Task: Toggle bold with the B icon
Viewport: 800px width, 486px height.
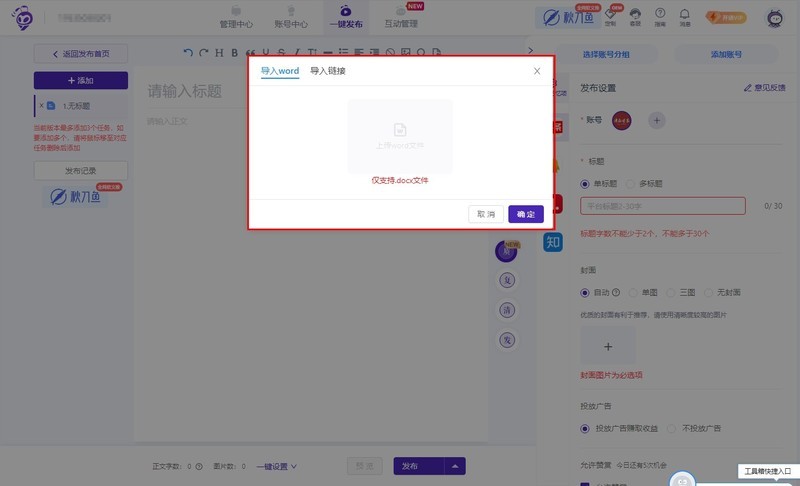Action: coord(234,52)
